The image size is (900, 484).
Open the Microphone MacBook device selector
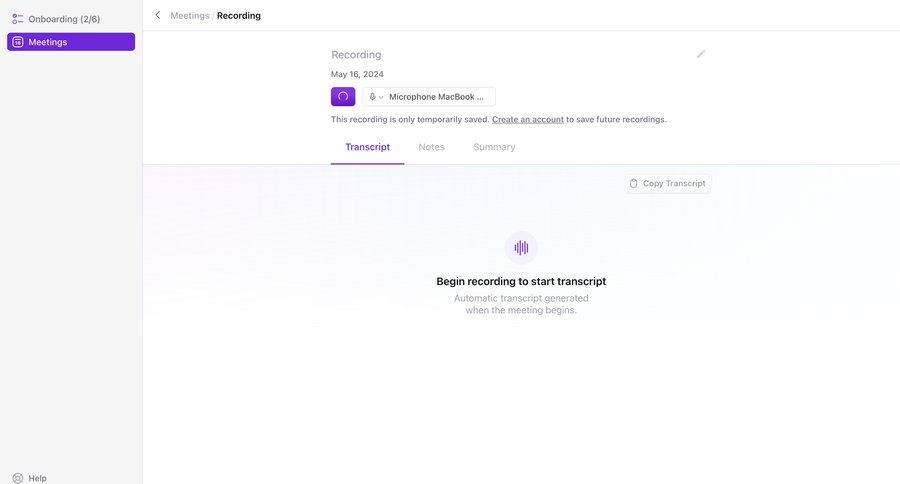coord(436,97)
